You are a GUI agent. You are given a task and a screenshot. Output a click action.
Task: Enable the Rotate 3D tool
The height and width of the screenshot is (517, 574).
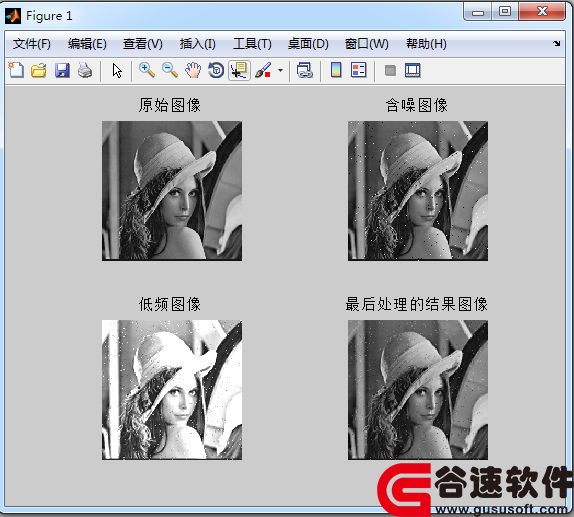click(x=216, y=70)
